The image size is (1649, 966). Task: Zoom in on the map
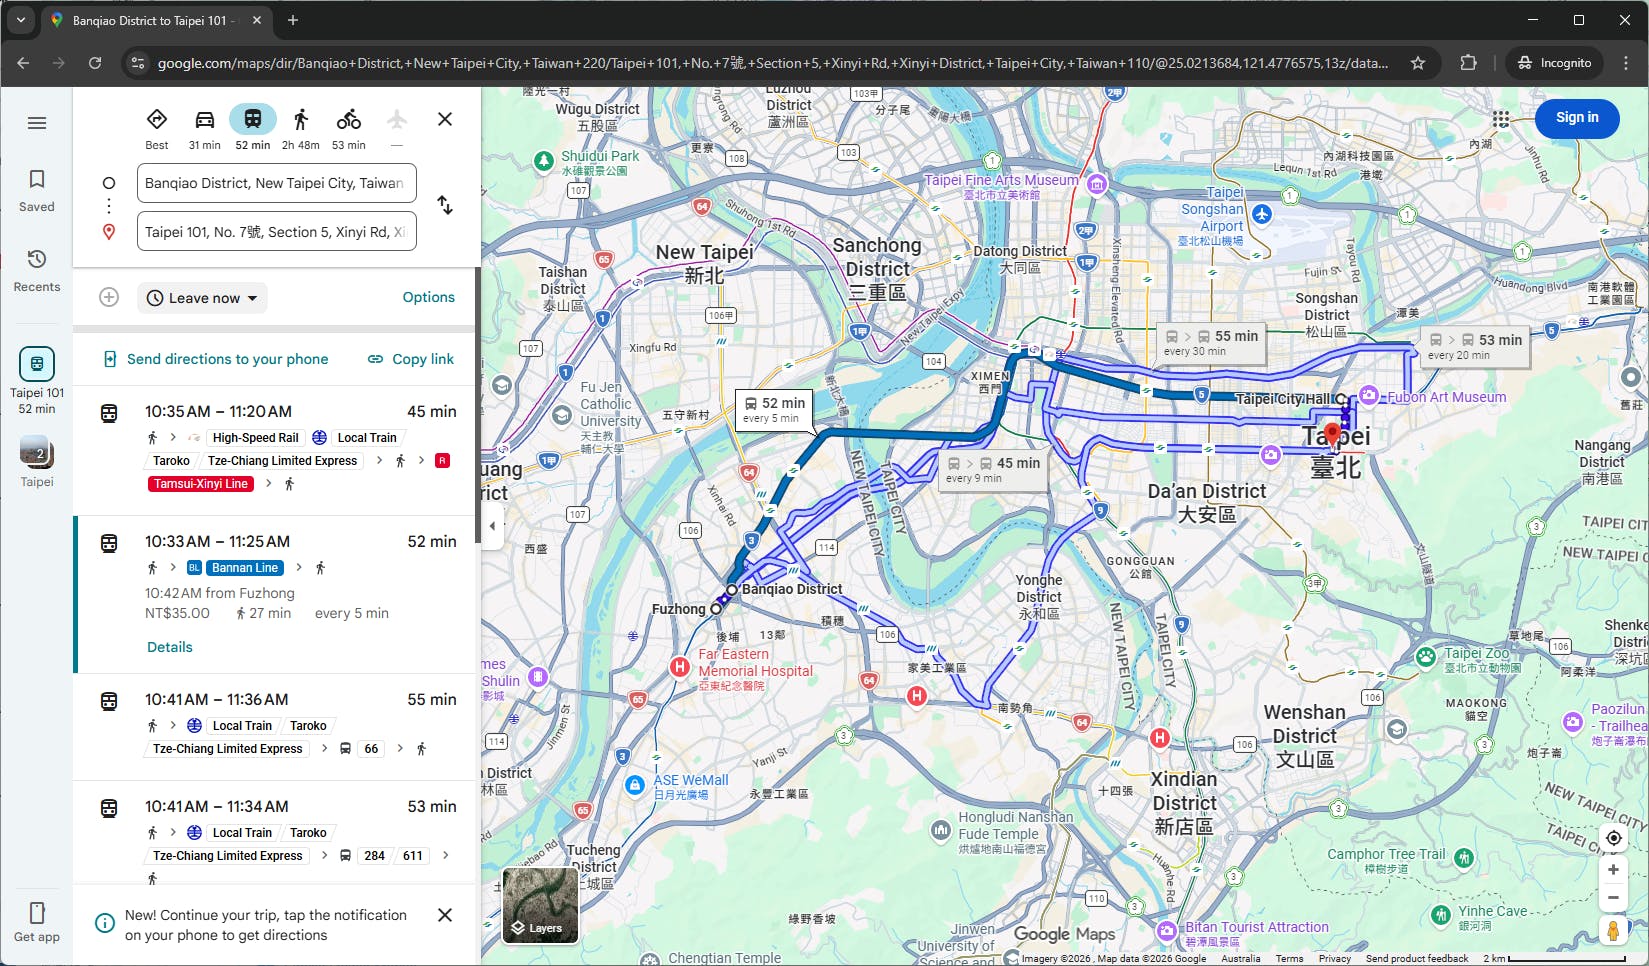point(1613,870)
